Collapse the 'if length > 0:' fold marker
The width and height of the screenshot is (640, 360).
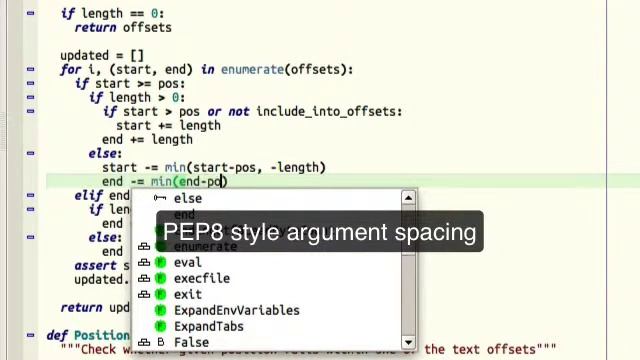[x=30, y=97]
